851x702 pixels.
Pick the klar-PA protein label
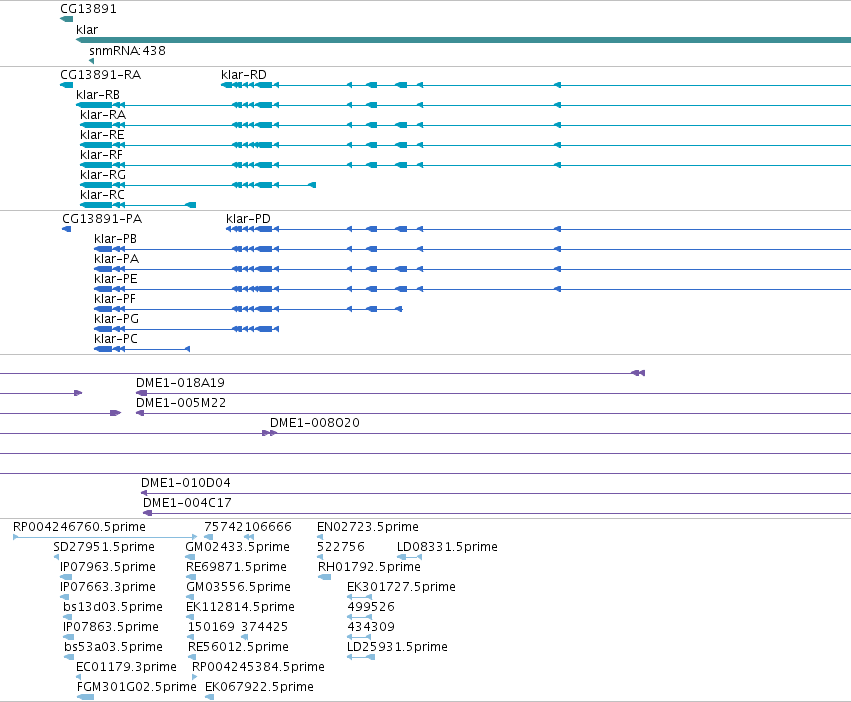pos(116,259)
